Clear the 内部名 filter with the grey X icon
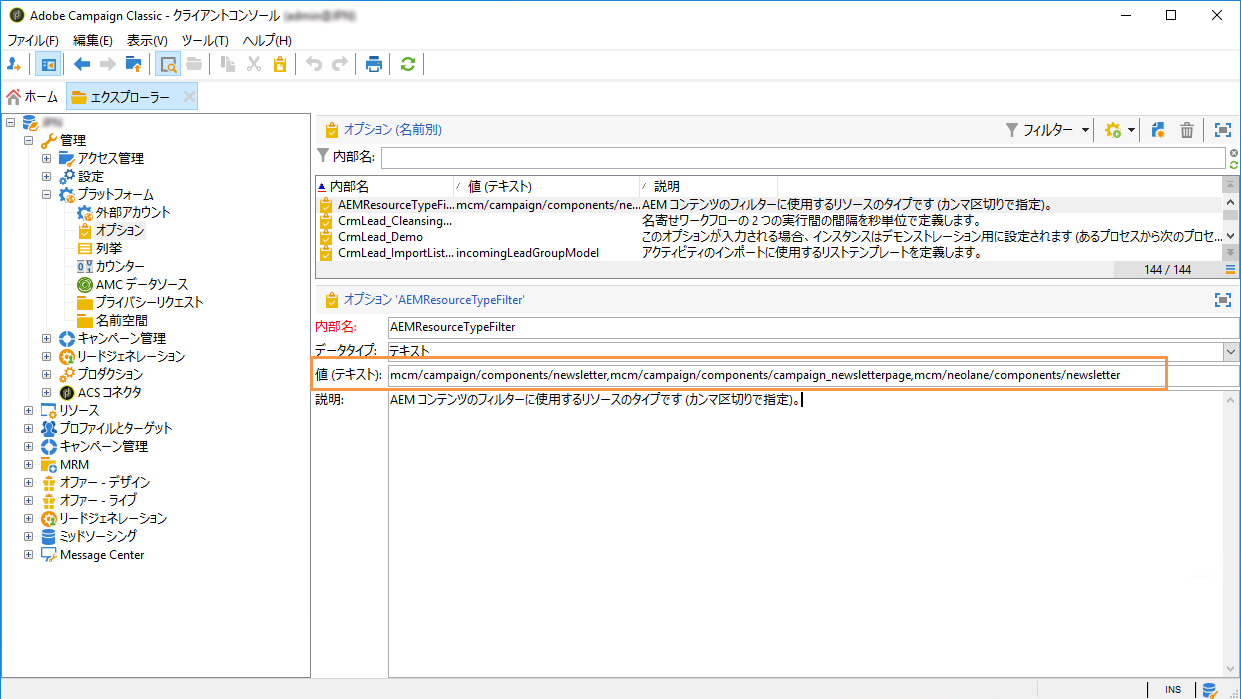Screen dimensions: 1241x699 pyautogui.click(x=1234, y=153)
